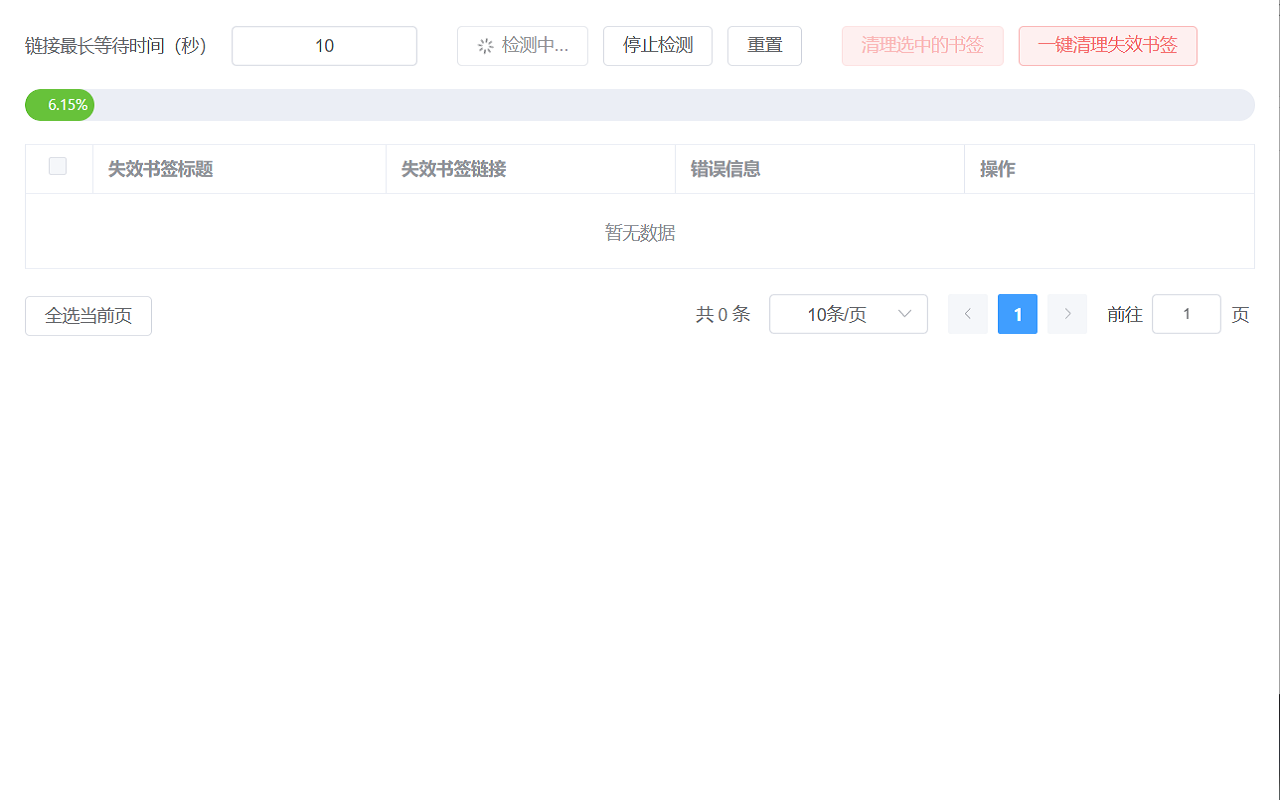Click the 共 0 条 total count text
1280x800 pixels.
click(x=723, y=314)
